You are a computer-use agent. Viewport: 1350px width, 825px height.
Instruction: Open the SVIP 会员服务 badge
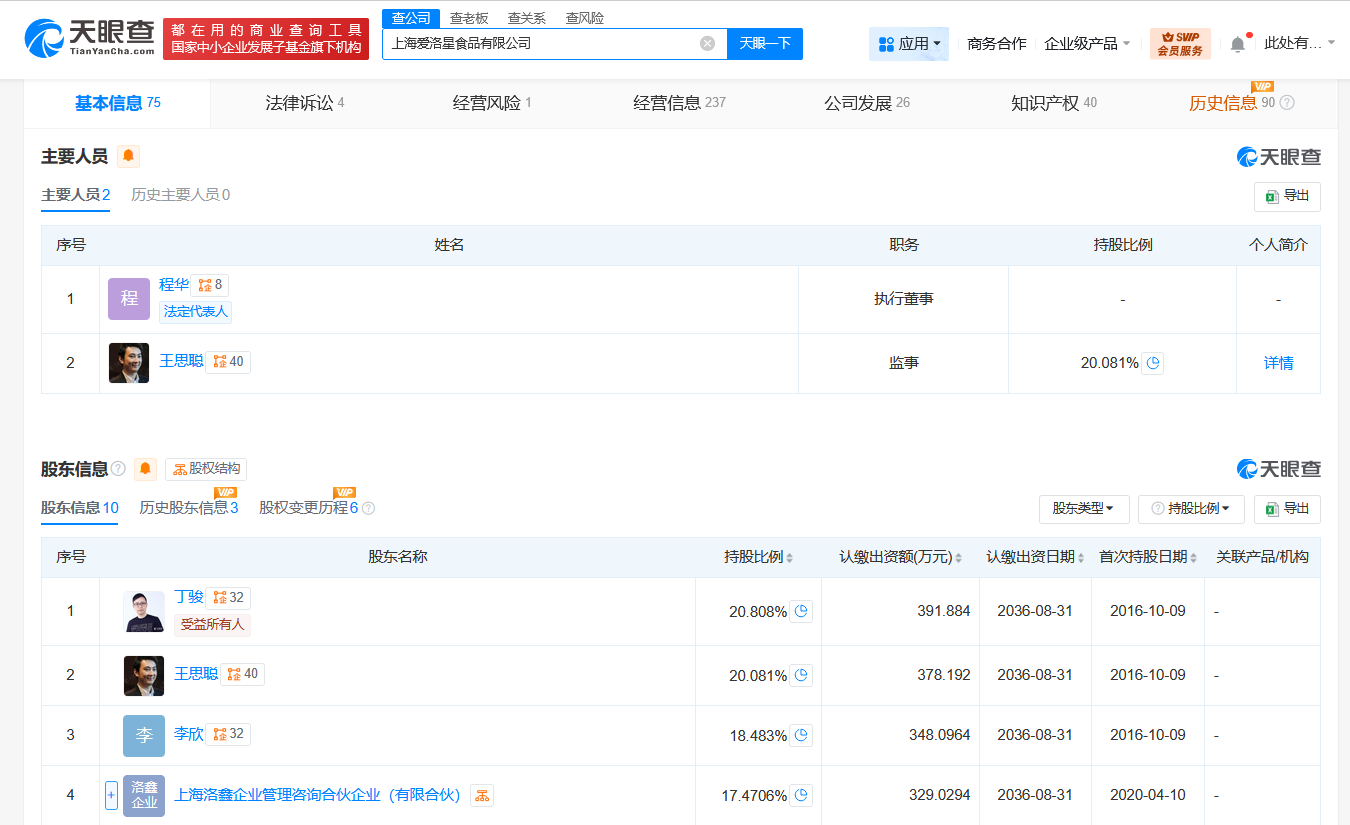(x=1180, y=44)
